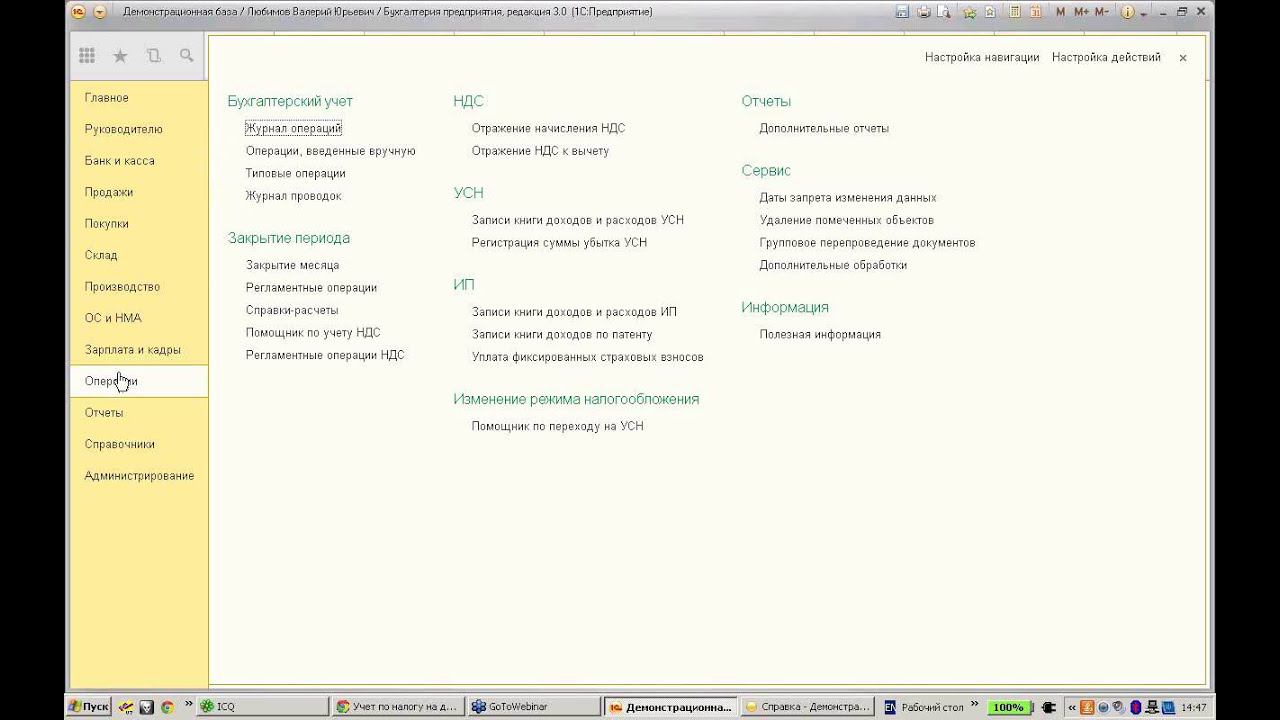1280x720 pixels.
Task: Open the 1C main menu dropdown in title bar
Action: (99, 12)
